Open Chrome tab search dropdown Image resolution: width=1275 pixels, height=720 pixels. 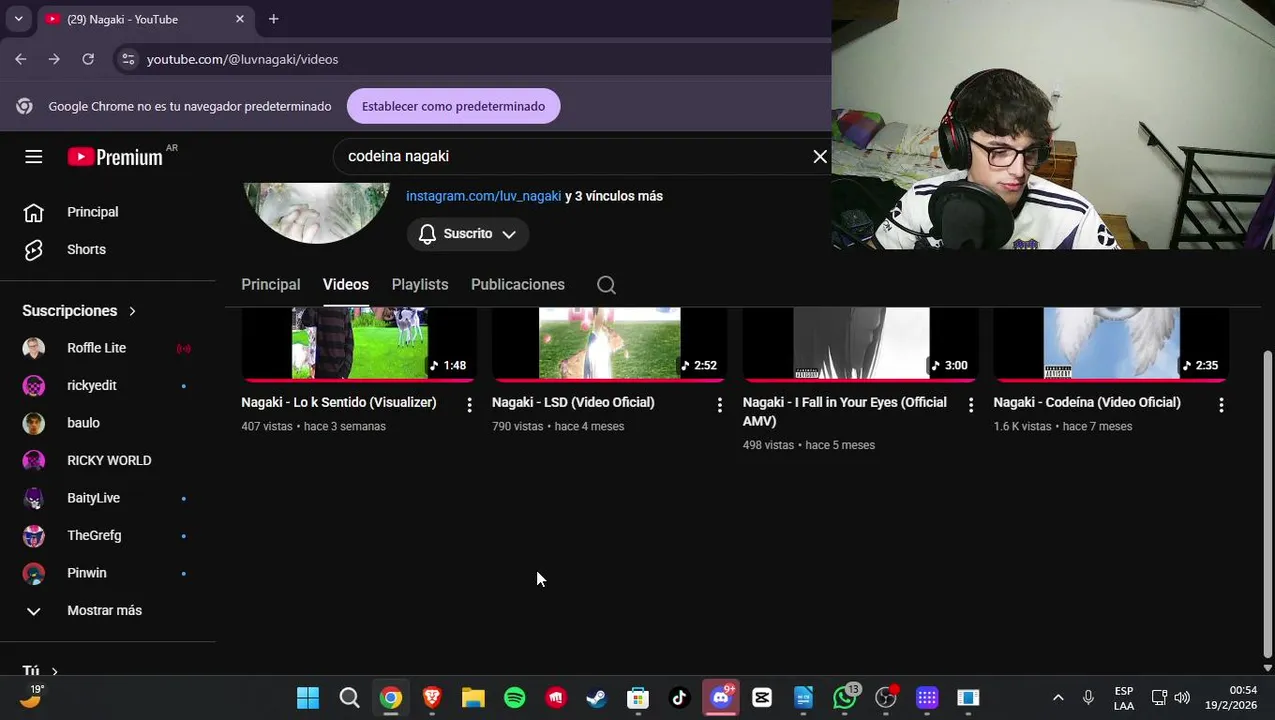tap(18, 19)
